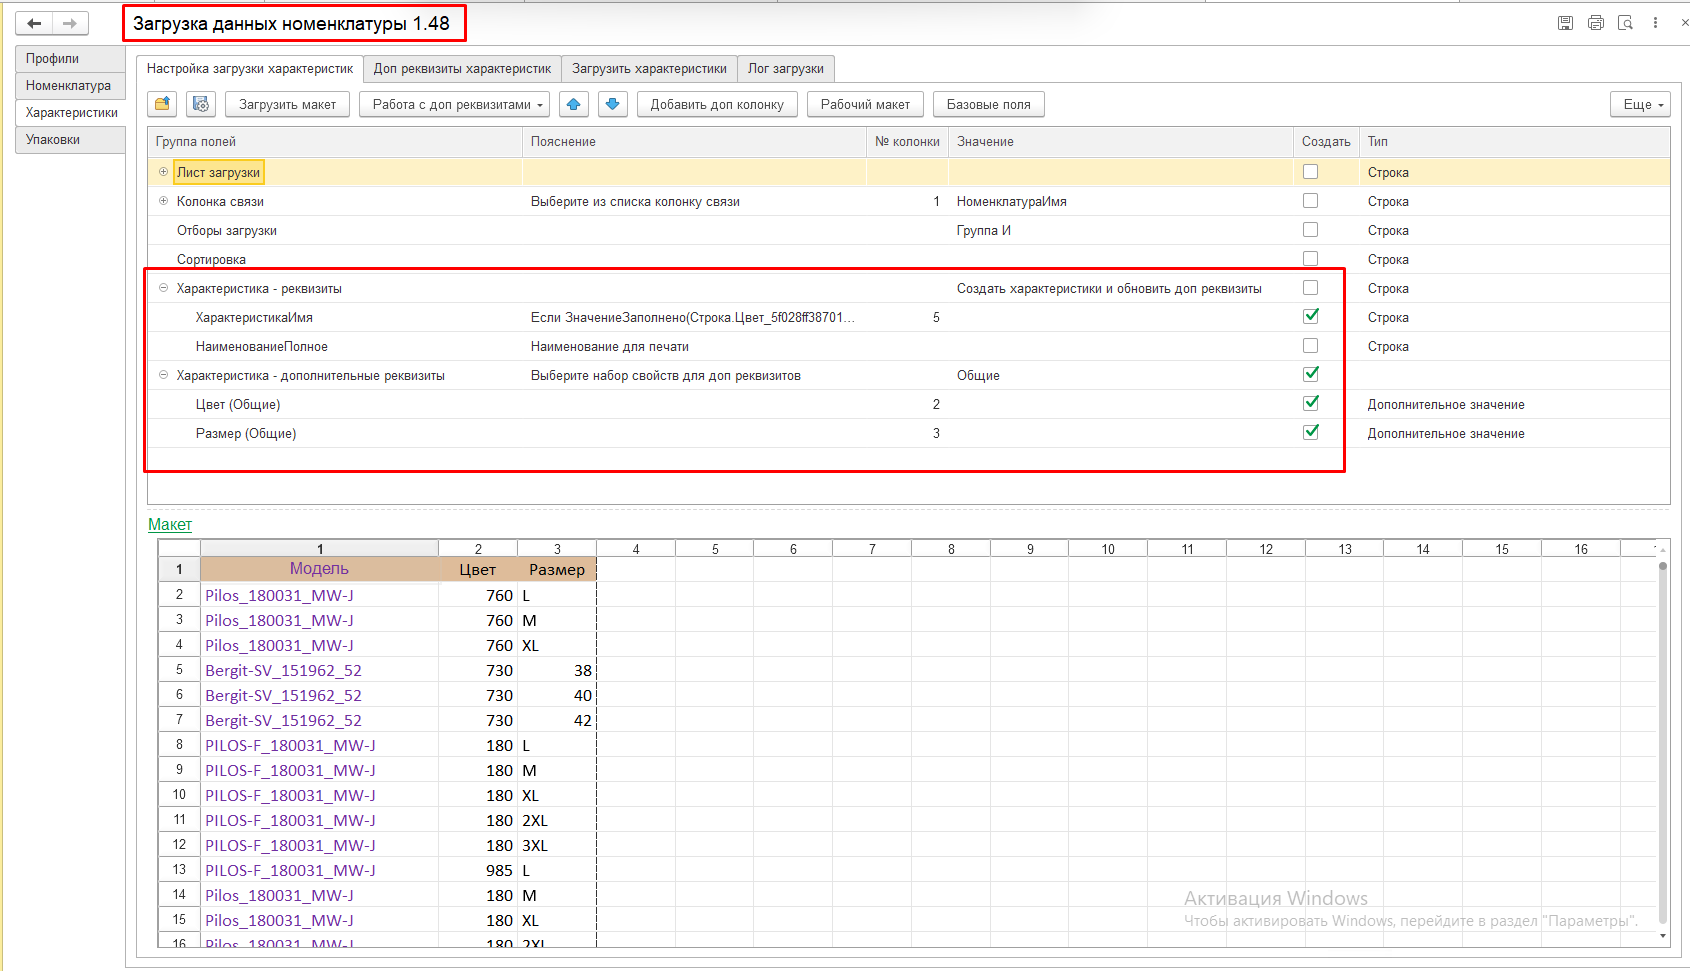Enable Создать checkbox for НаименованиеПолное
The image size is (1690, 971).
1310,346
